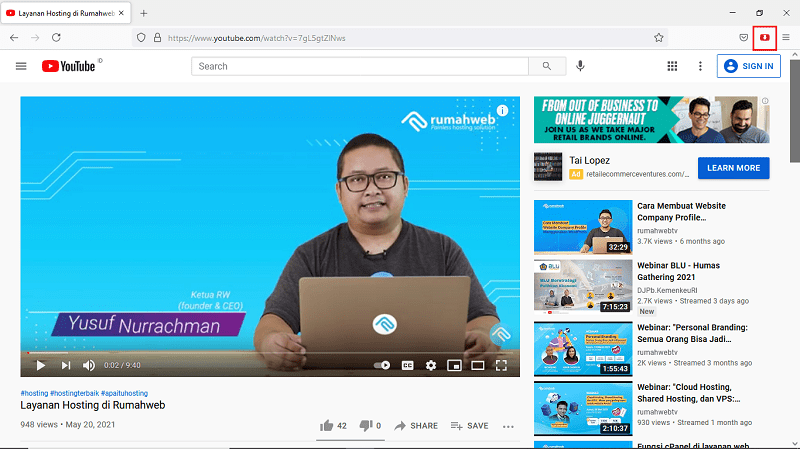800x449 pixels.
Task: Click Learn More on Tai Lopez ad
Action: (733, 168)
